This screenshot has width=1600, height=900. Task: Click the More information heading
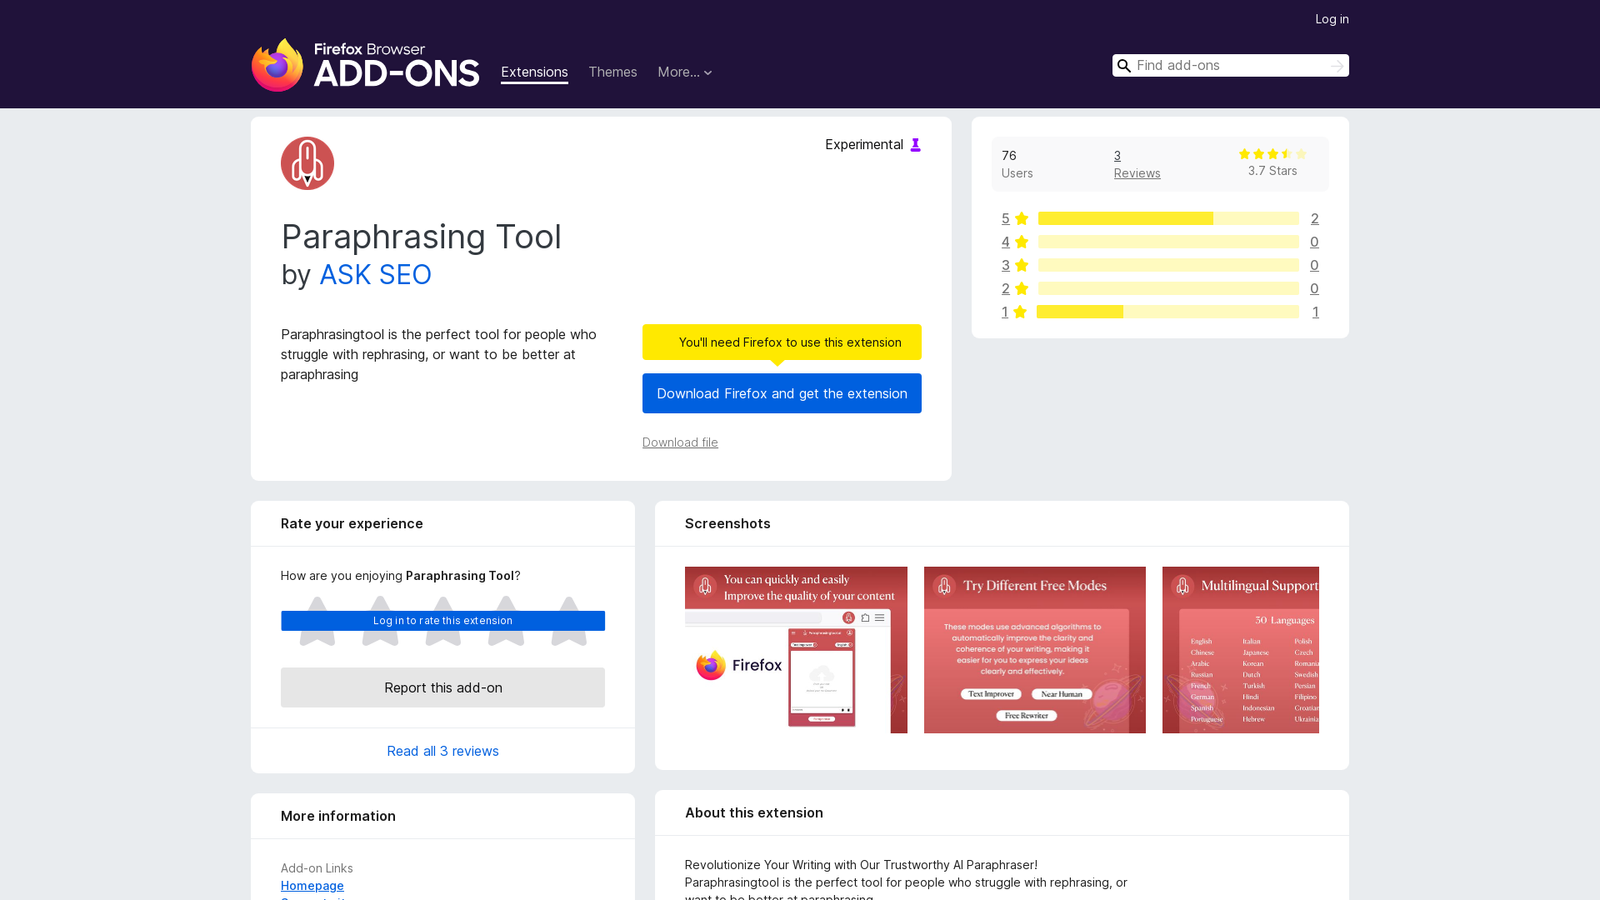[x=338, y=816]
